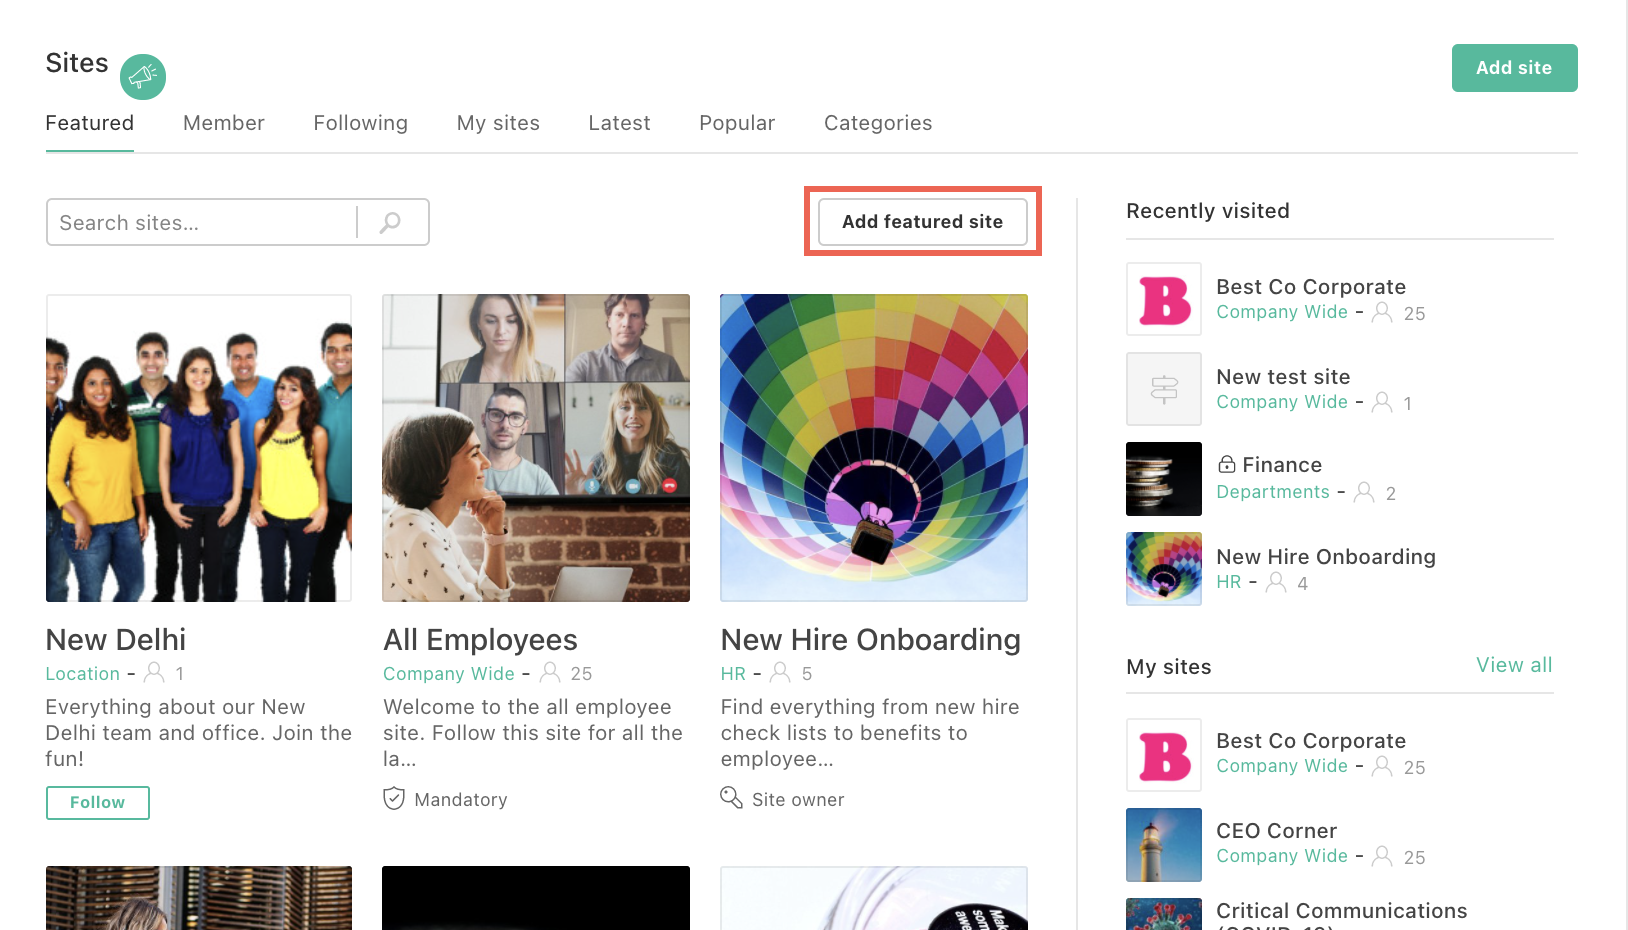Click the All Employees video call image
The image size is (1628, 930).
click(x=536, y=448)
